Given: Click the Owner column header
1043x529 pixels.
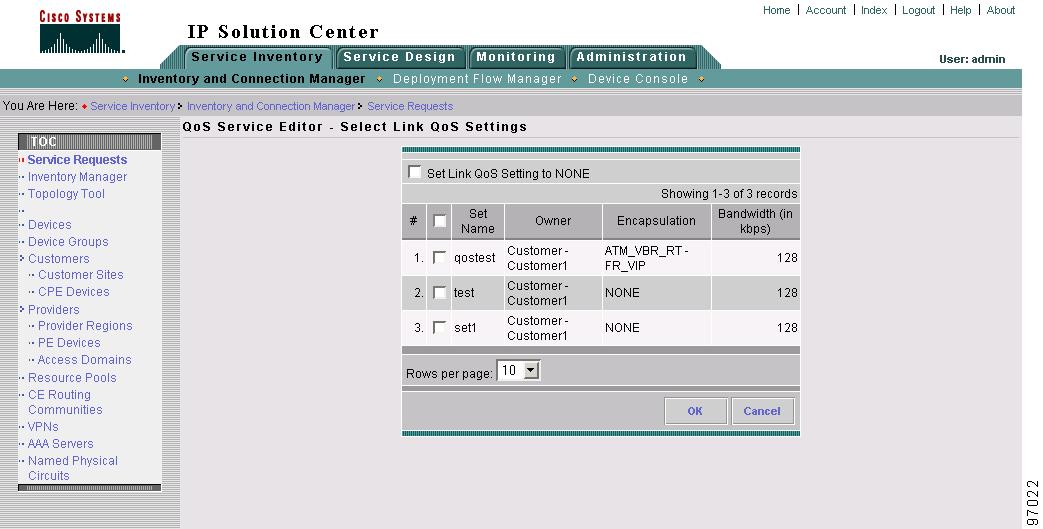Looking at the screenshot, I should (553, 221).
